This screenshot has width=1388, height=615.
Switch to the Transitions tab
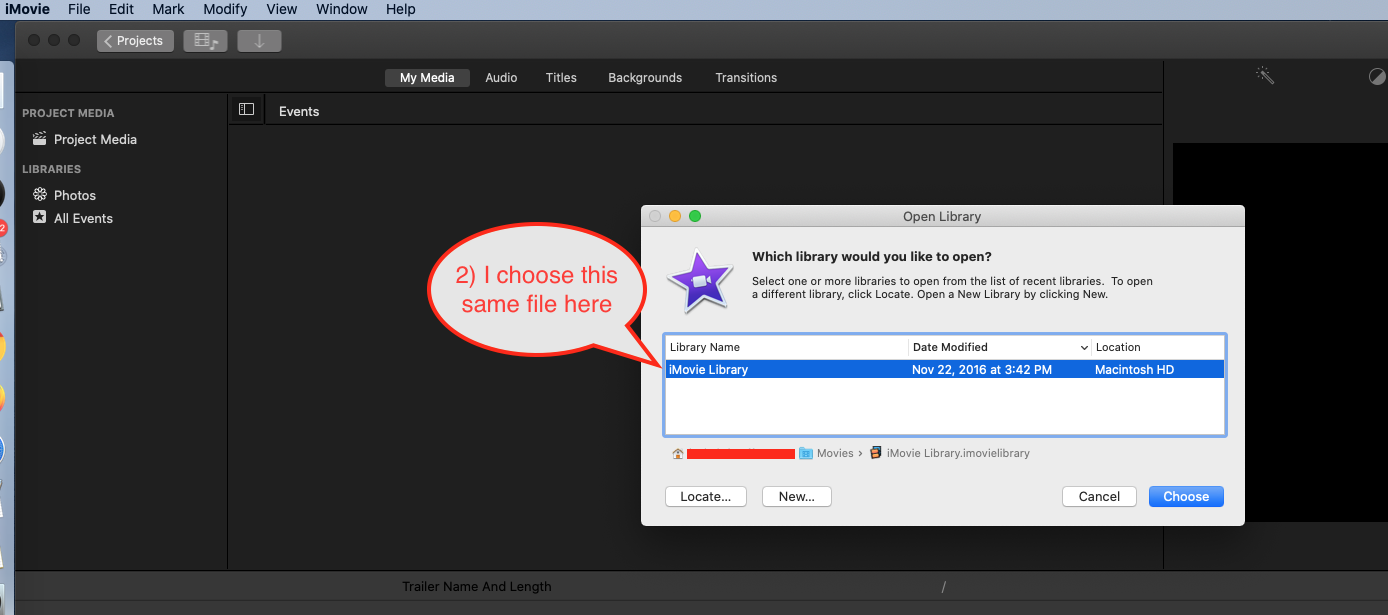[x=746, y=78]
